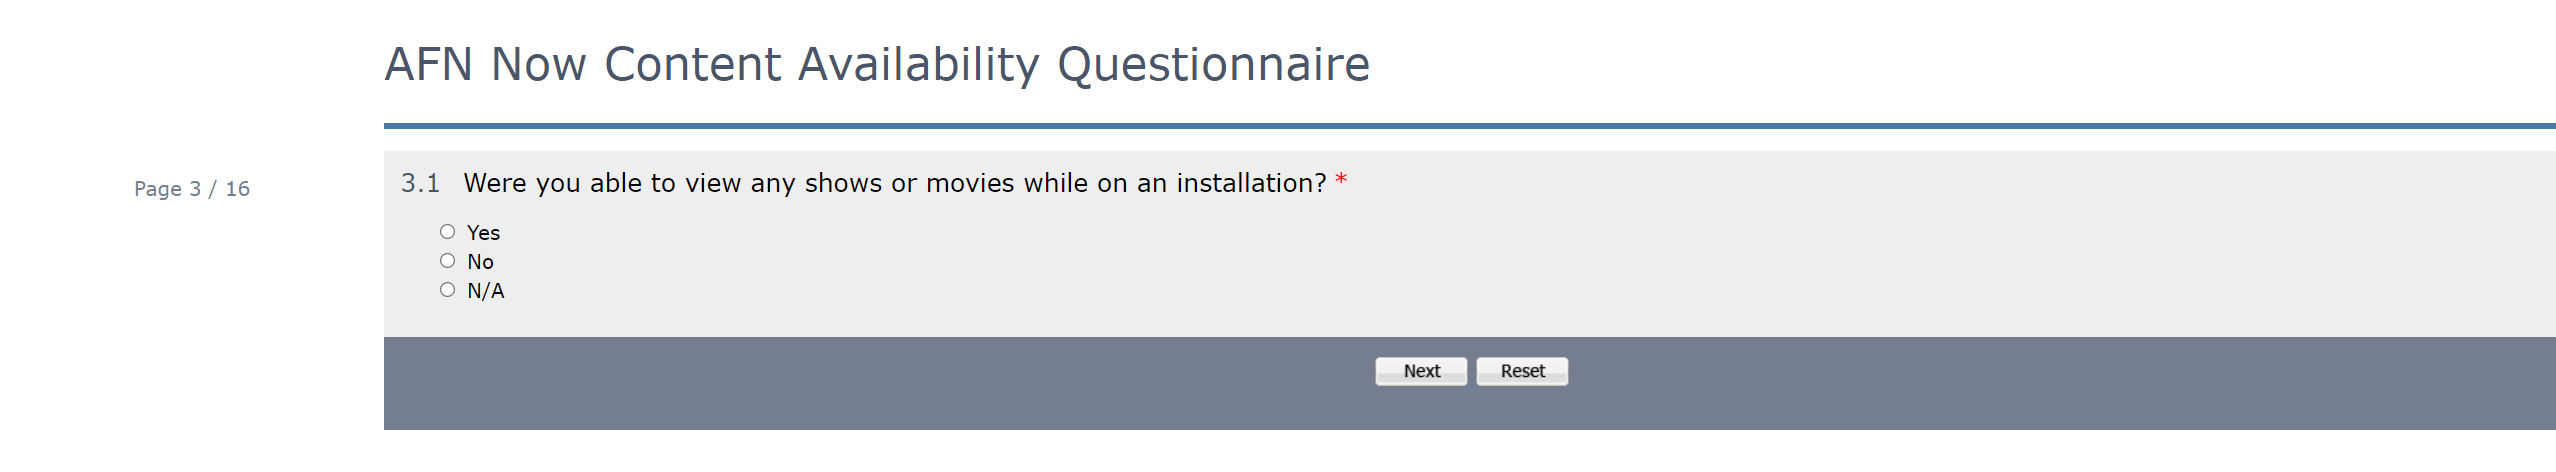
Task: Click the blue divider line under title
Action: click(x=1400, y=126)
